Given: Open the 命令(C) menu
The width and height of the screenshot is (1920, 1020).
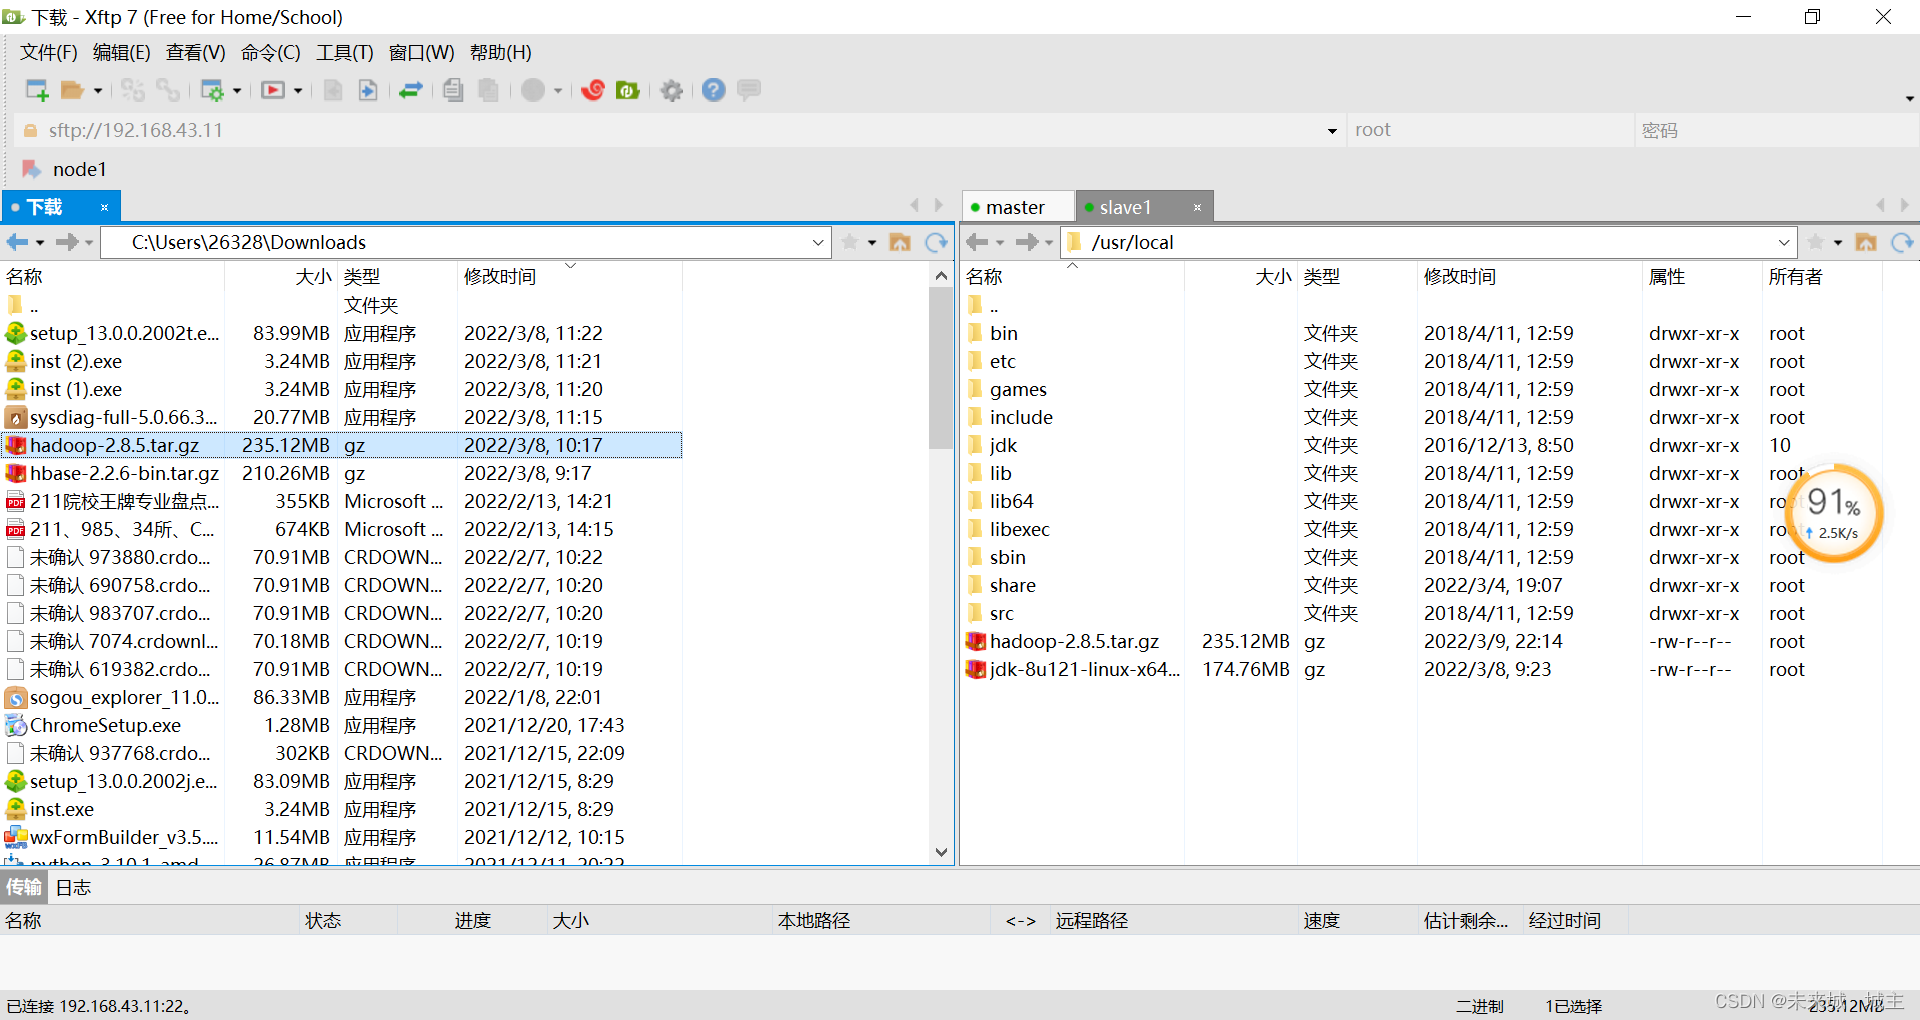Looking at the screenshot, I should (x=270, y=52).
